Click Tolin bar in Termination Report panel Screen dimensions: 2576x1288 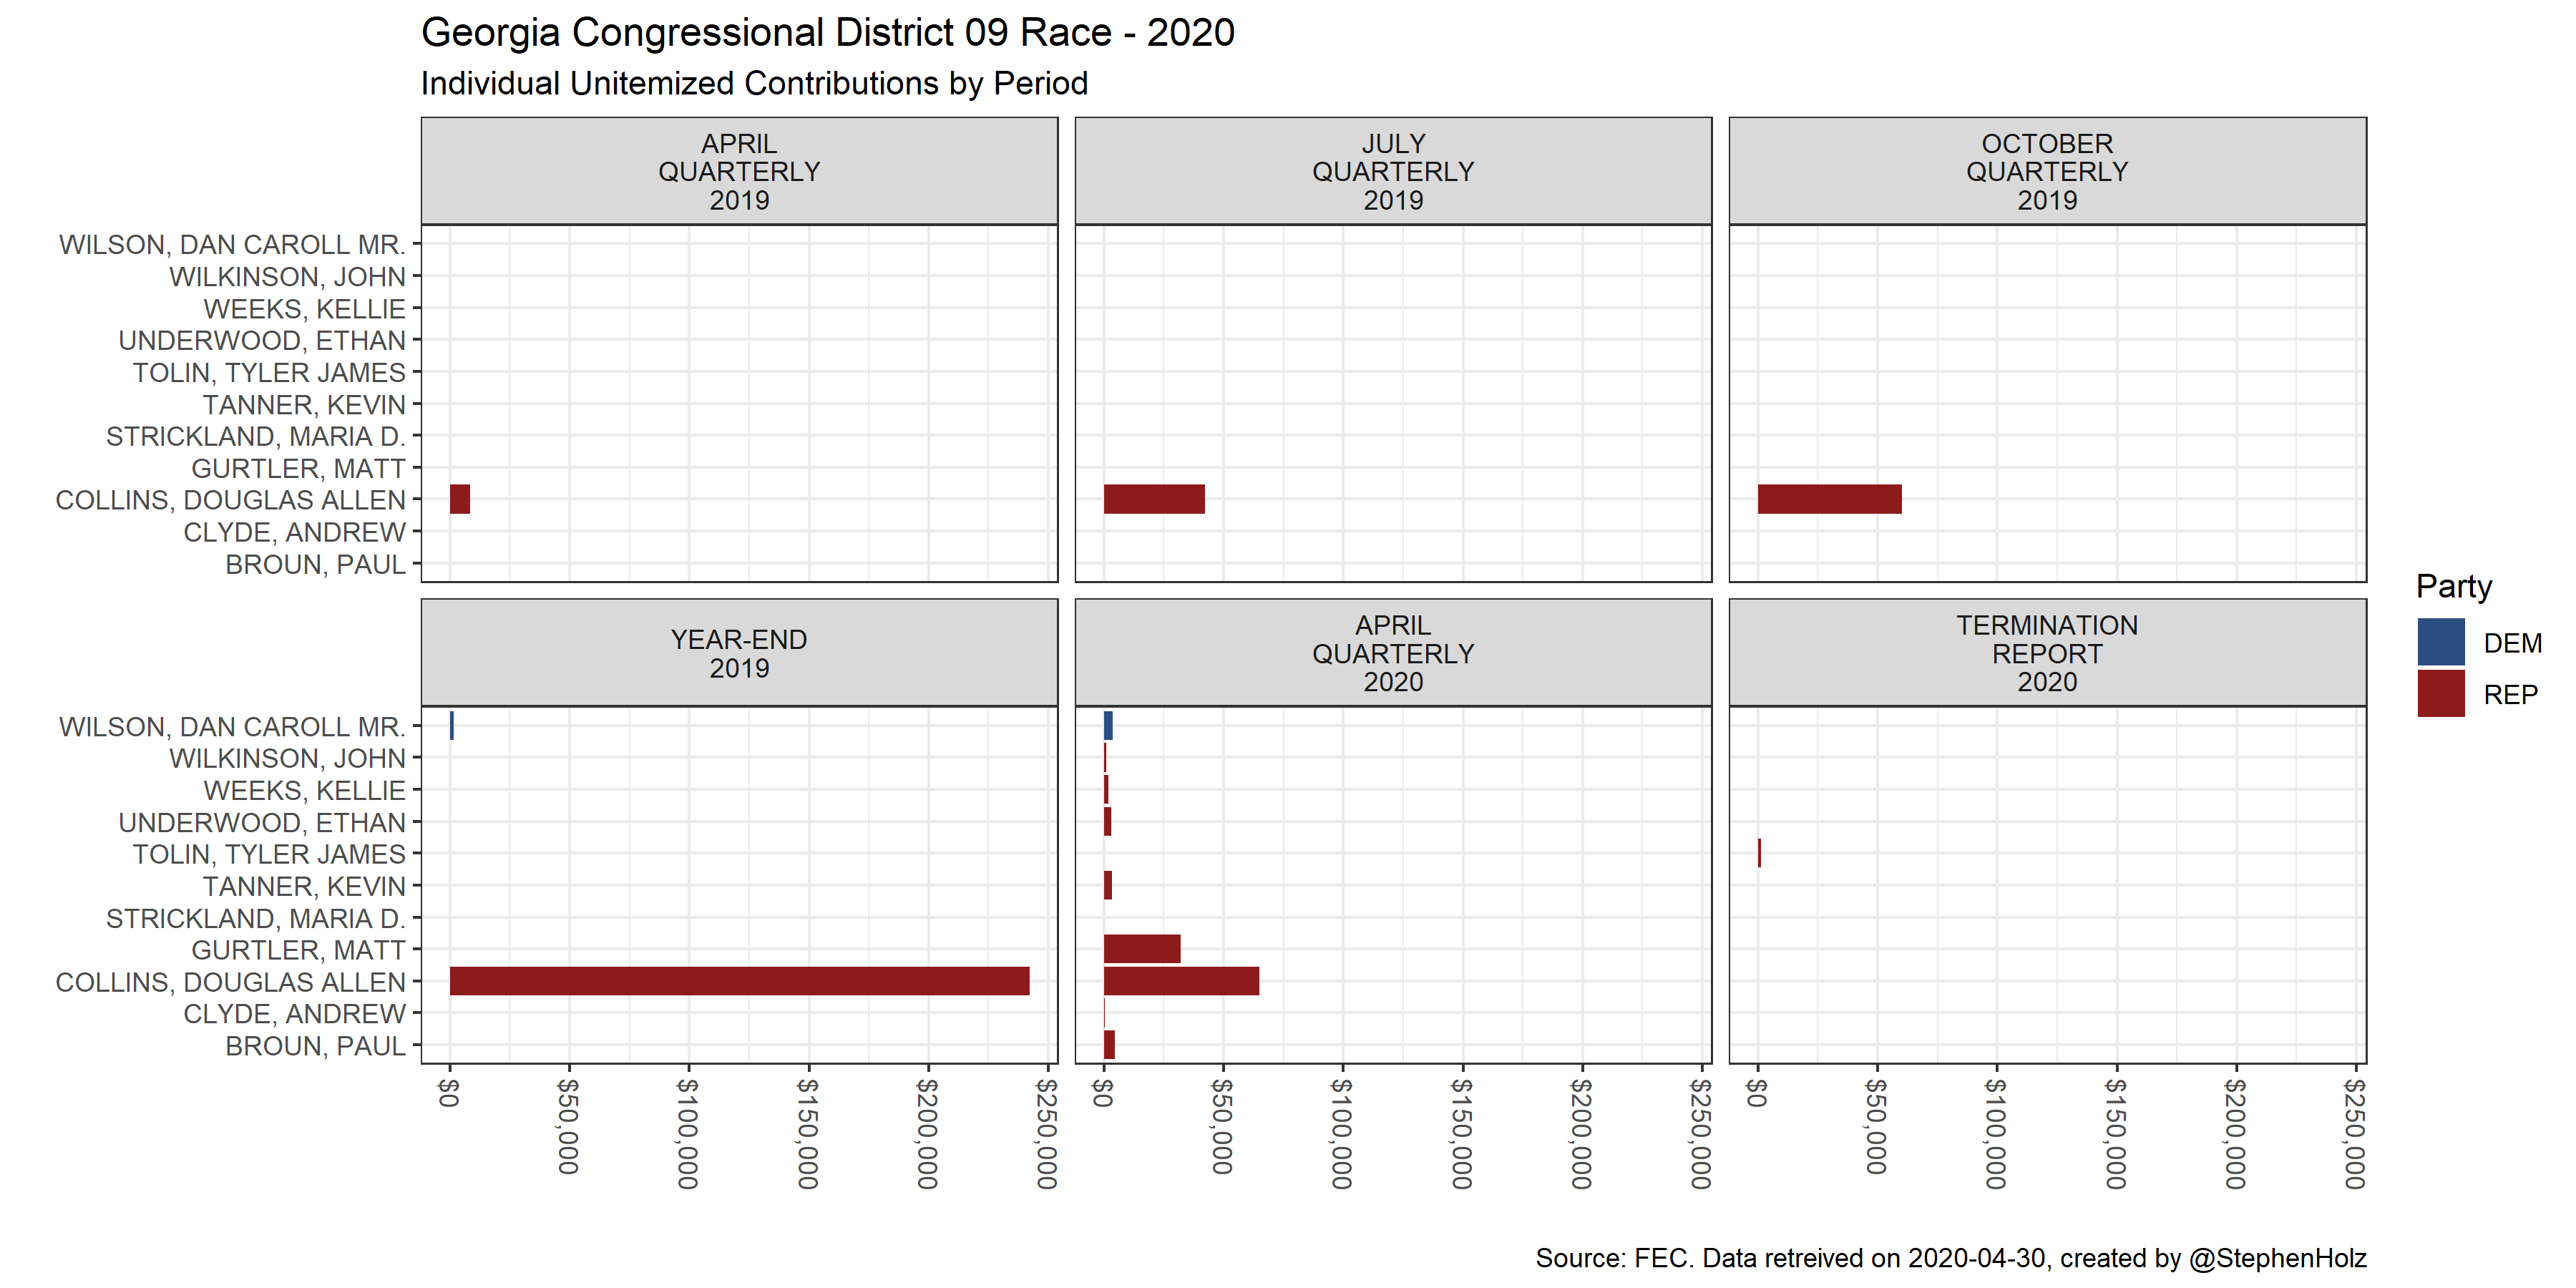coord(1759,853)
